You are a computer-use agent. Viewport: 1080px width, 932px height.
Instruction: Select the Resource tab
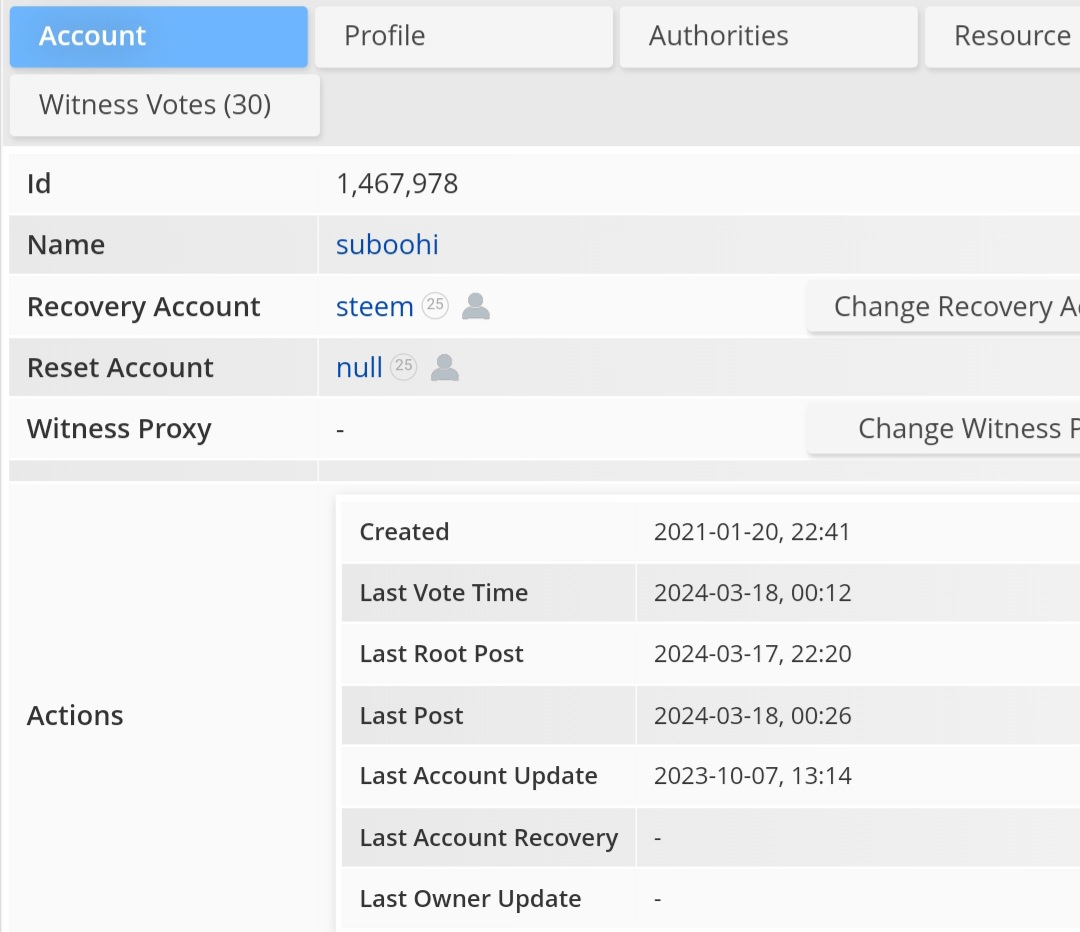(1003, 37)
